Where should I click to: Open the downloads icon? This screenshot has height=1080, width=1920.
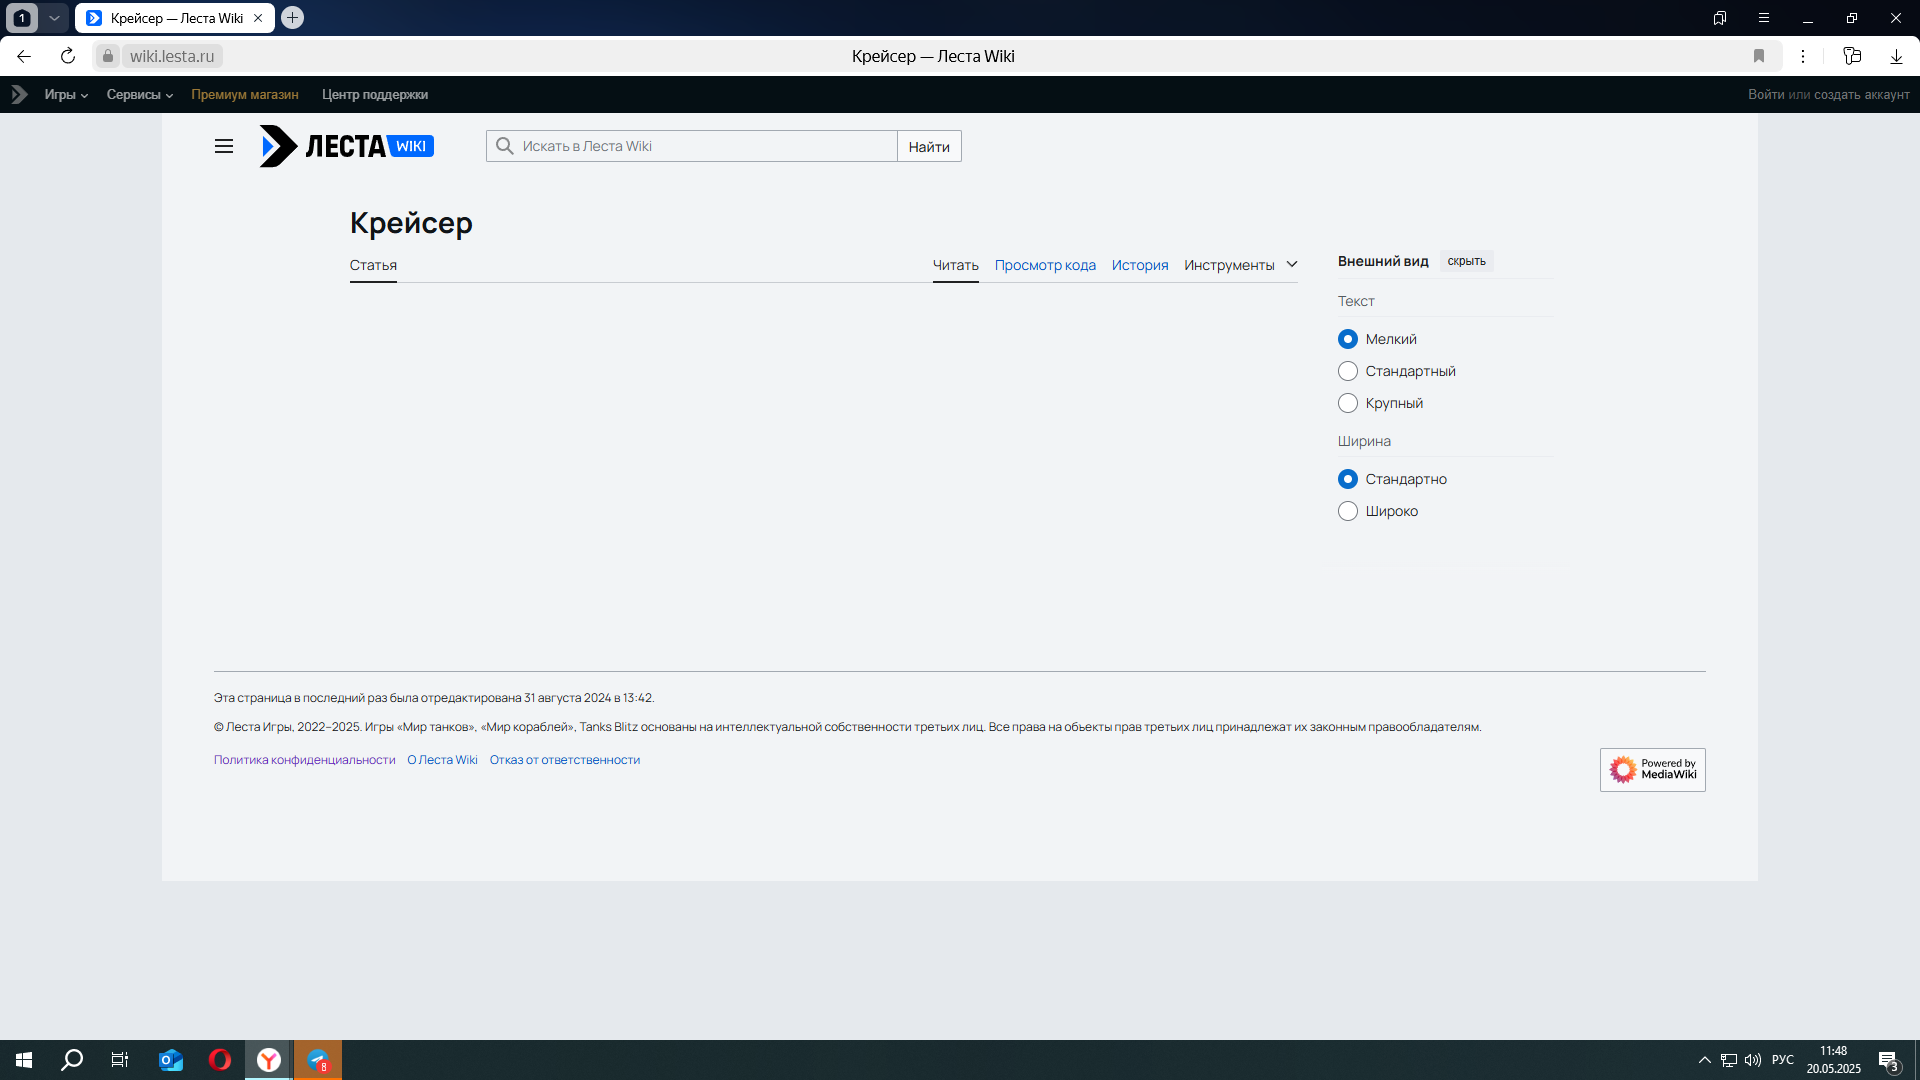(1896, 56)
